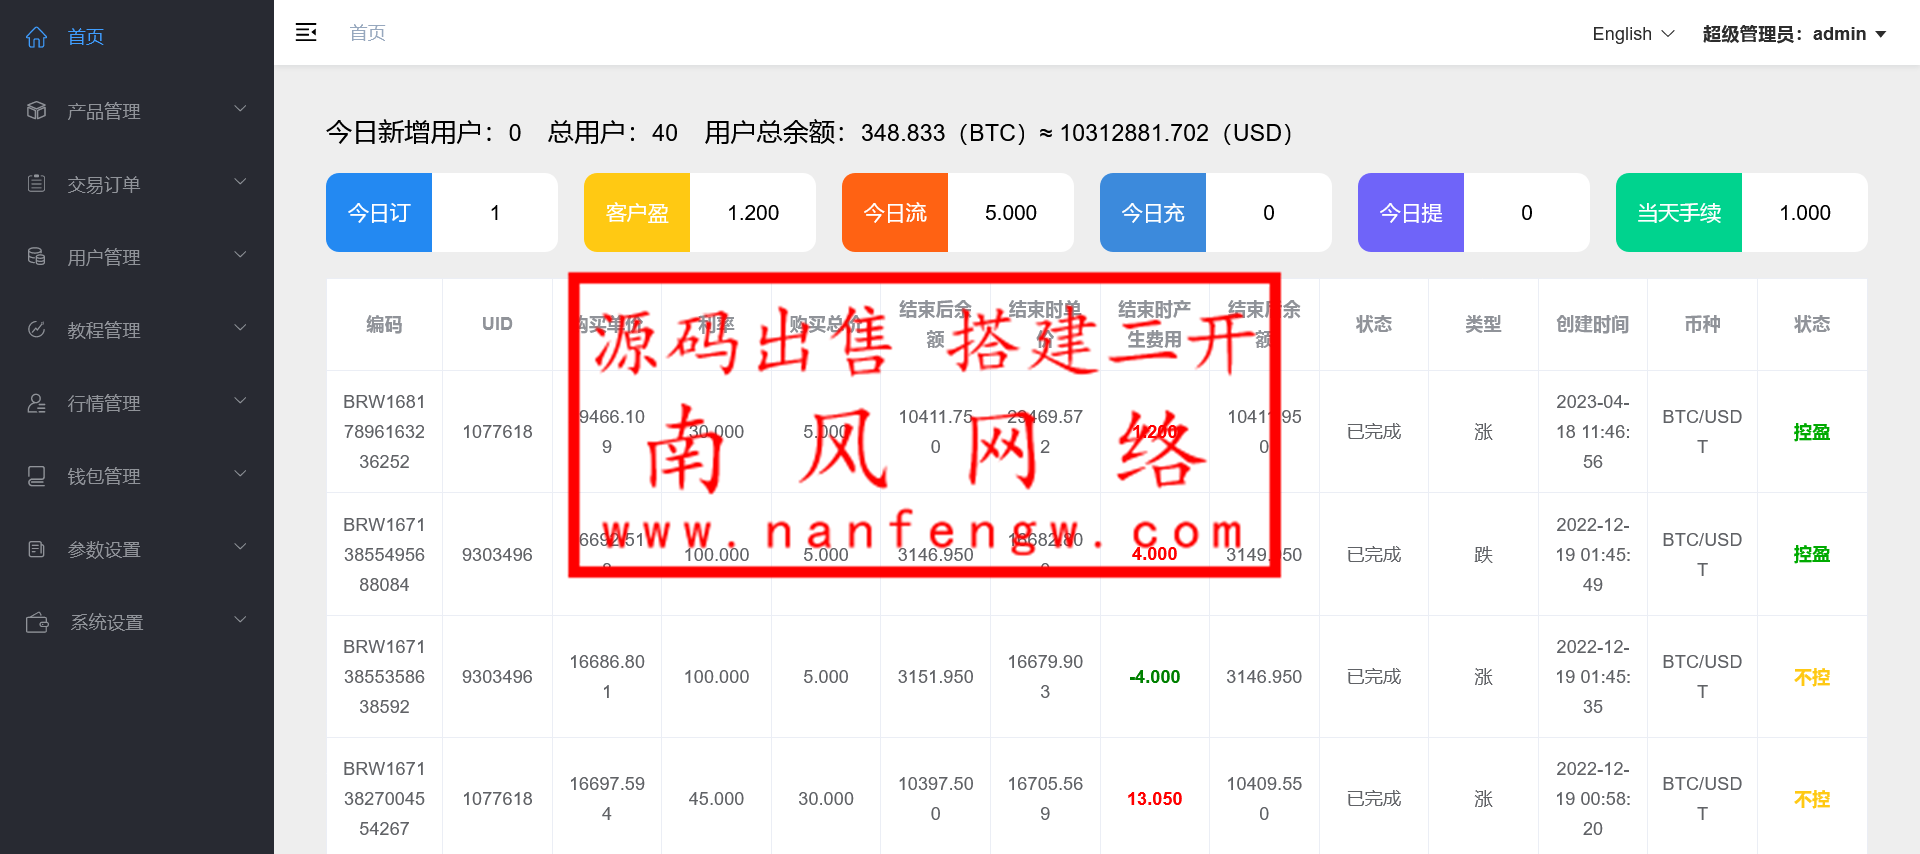This screenshot has width=1920, height=854.
Task: Open the admin account dropdown
Action: 1794,34
